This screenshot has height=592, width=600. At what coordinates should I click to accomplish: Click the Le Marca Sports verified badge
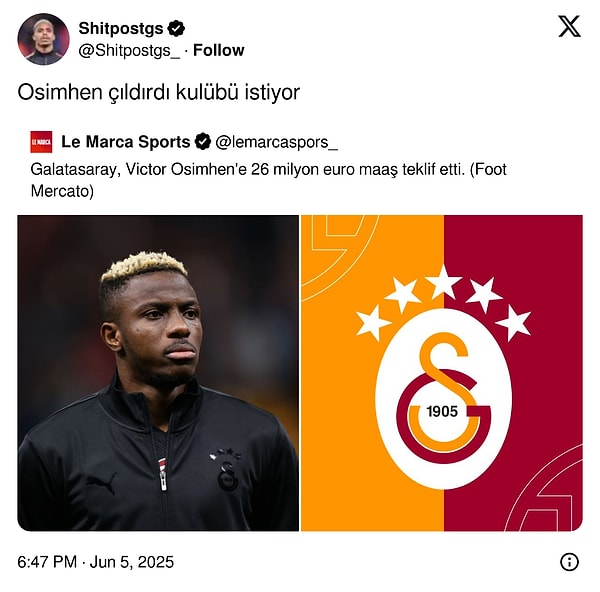pyautogui.click(x=202, y=142)
